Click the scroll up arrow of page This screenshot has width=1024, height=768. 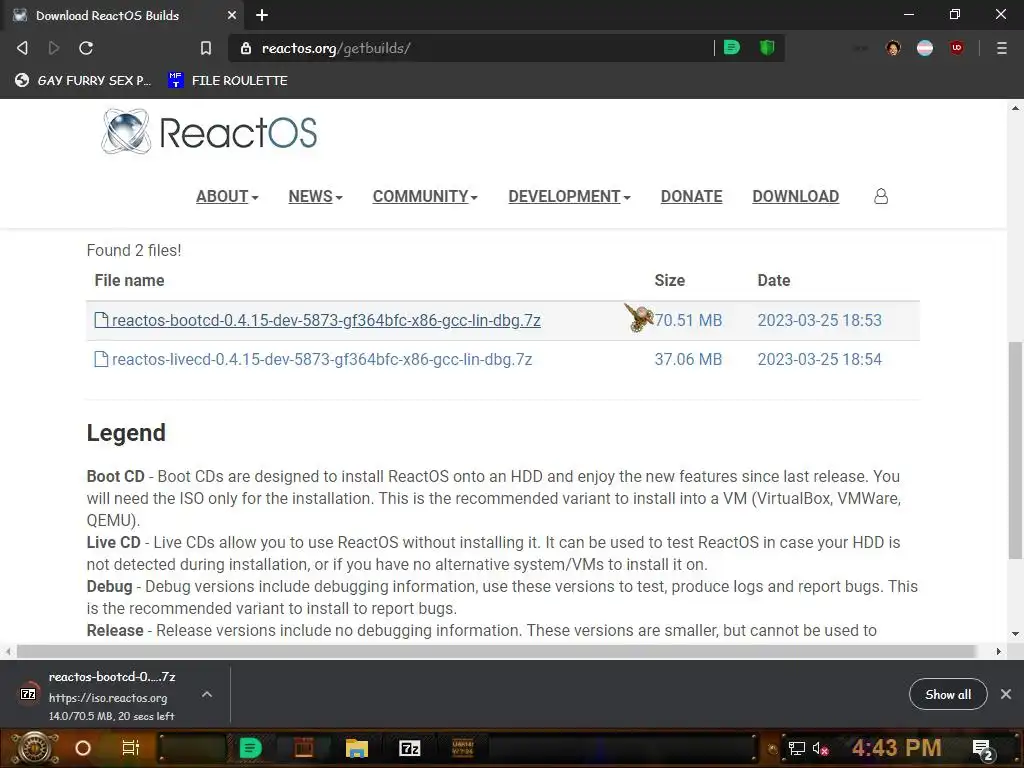tap(1016, 108)
